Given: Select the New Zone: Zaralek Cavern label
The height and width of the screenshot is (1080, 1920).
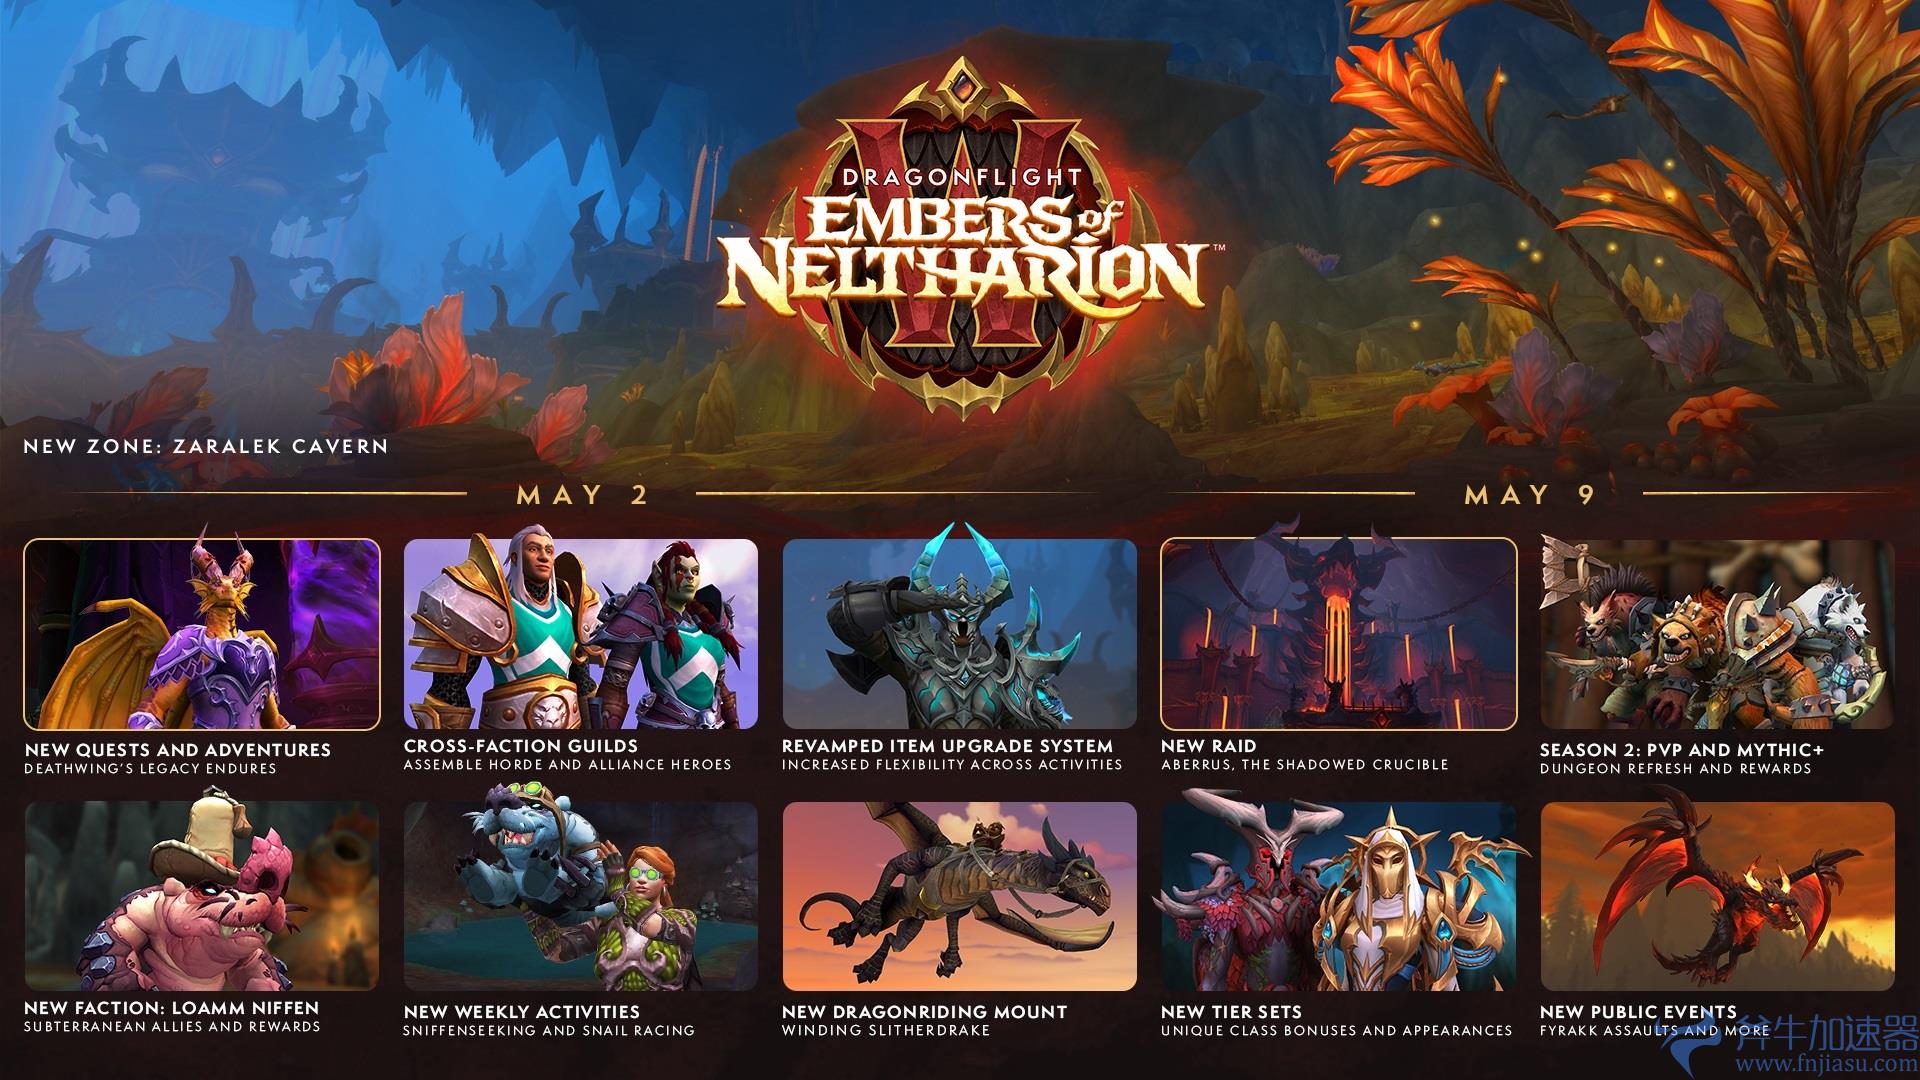Looking at the screenshot, I should 206,446.
